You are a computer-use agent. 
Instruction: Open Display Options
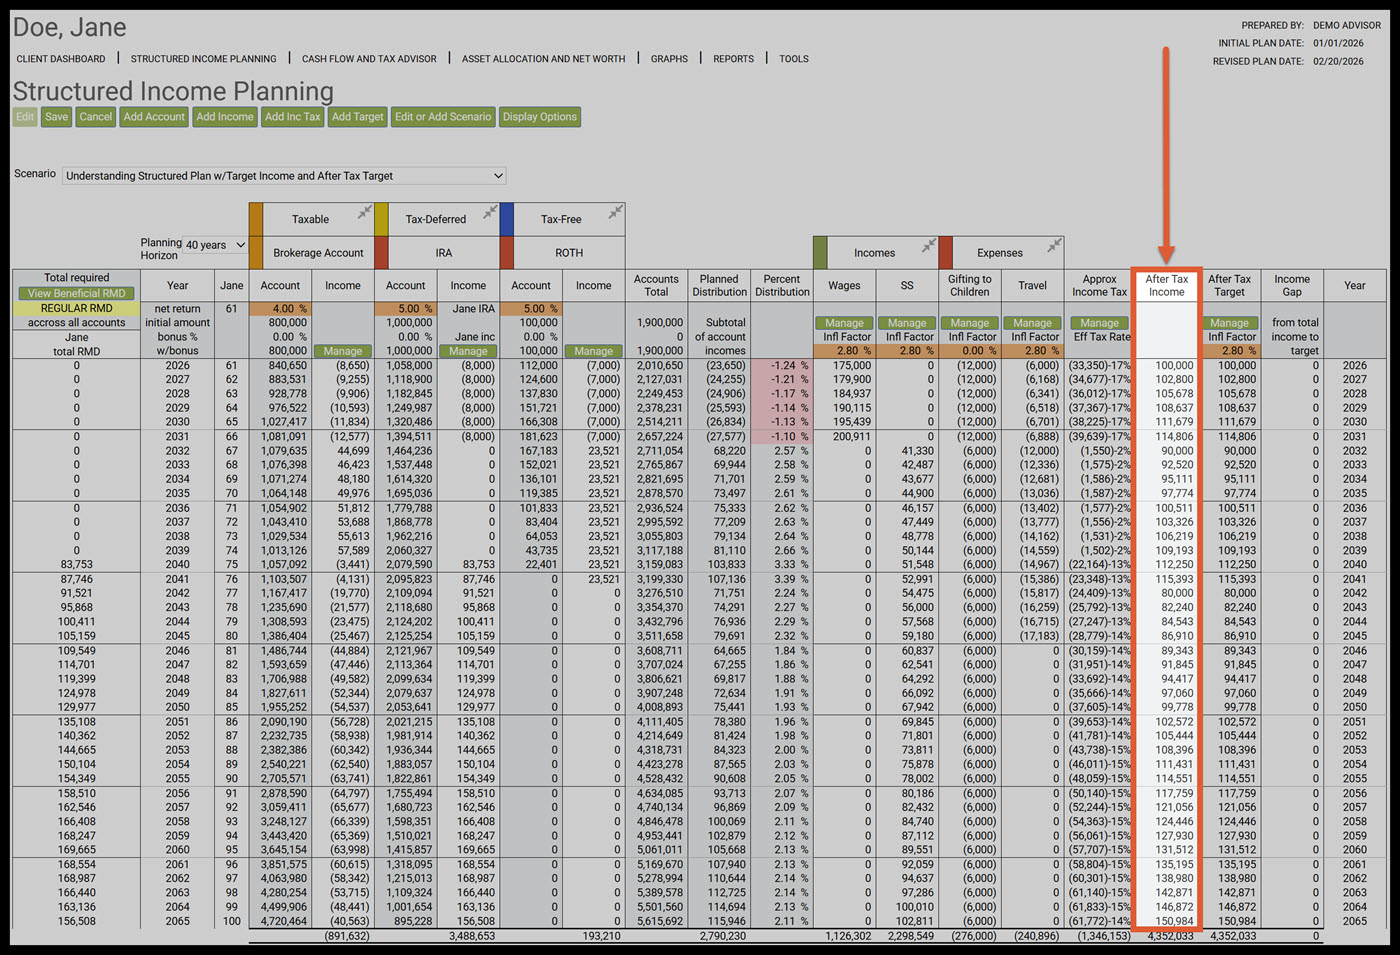pos(539,117)
